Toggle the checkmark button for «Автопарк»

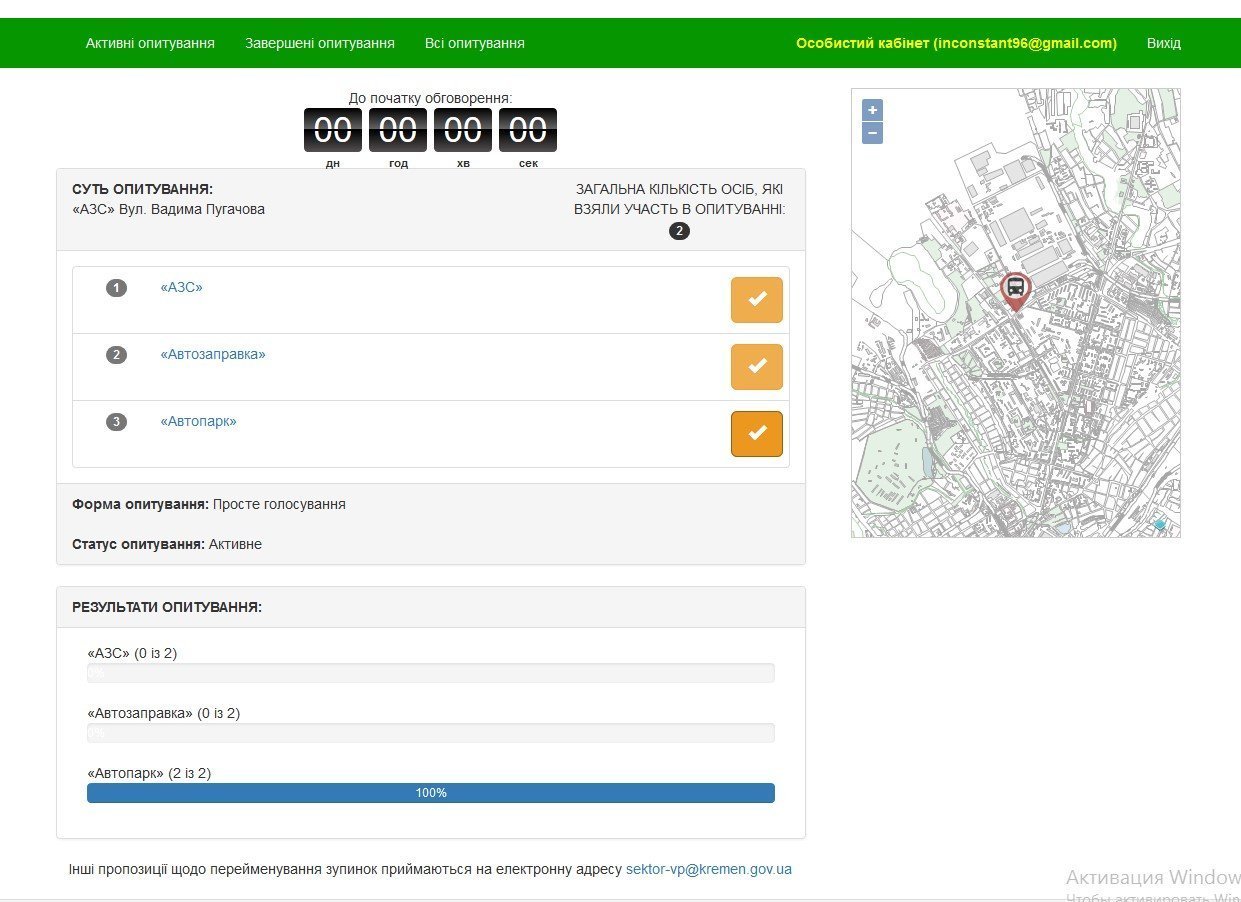tap(756, 434)
